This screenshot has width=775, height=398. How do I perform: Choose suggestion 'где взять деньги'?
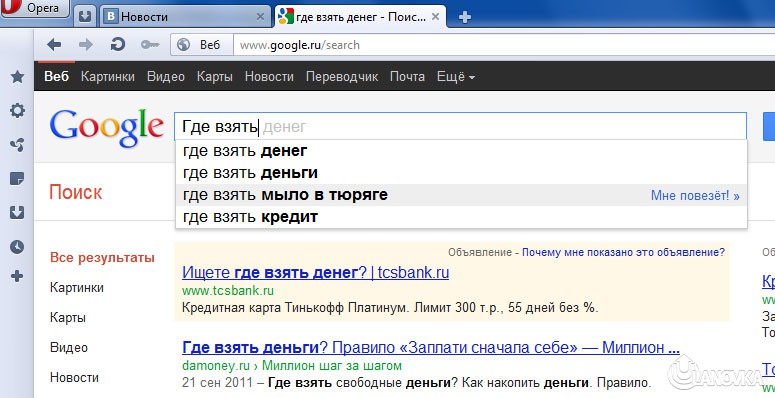461,173
